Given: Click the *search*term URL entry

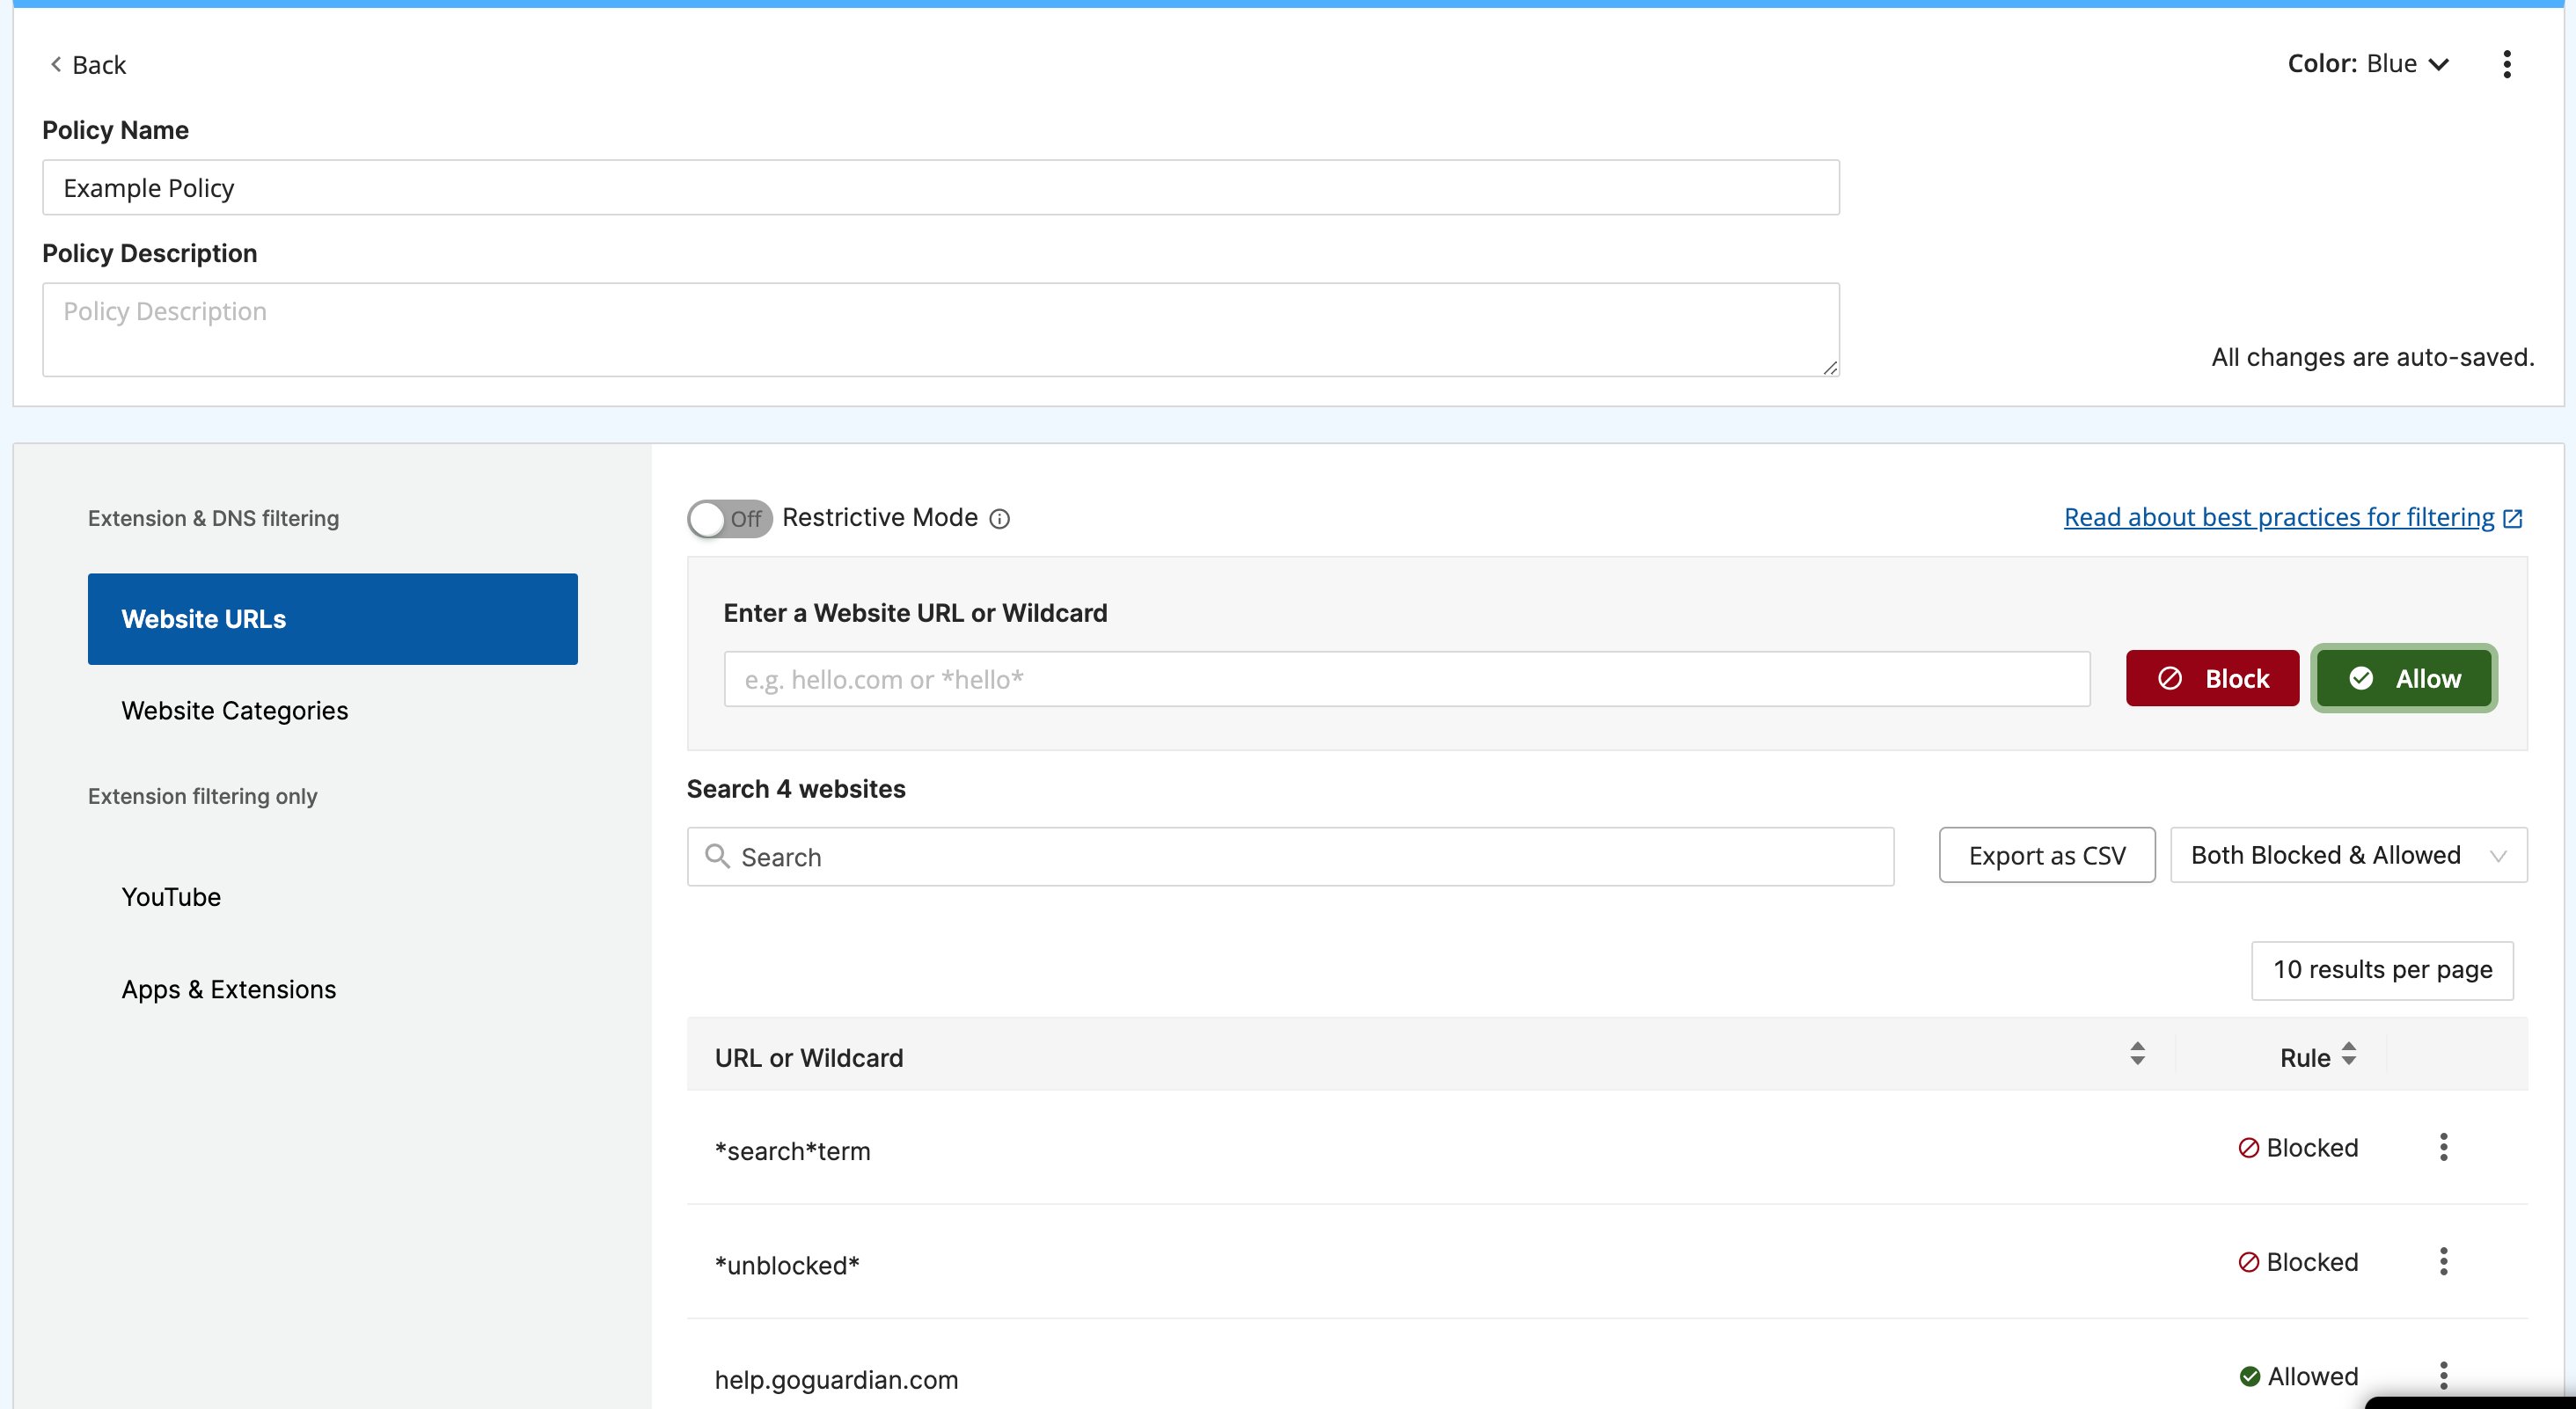Looking at the screenshot, I should pyautogui.click(x=792, y=1151).
